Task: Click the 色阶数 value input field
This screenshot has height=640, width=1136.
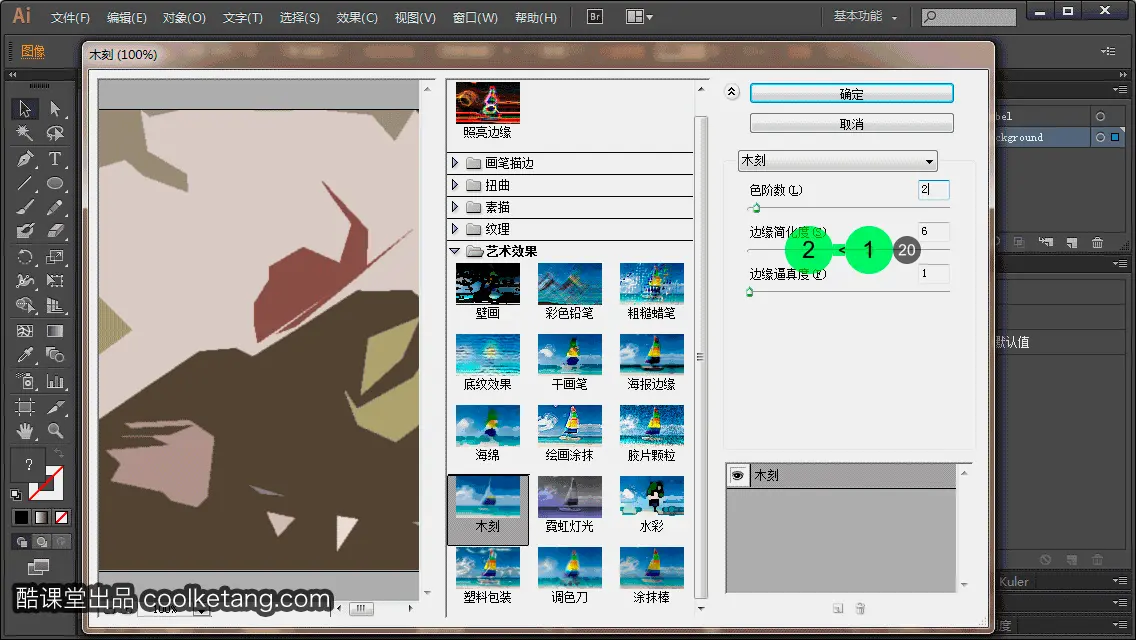Action: point(933,190)
